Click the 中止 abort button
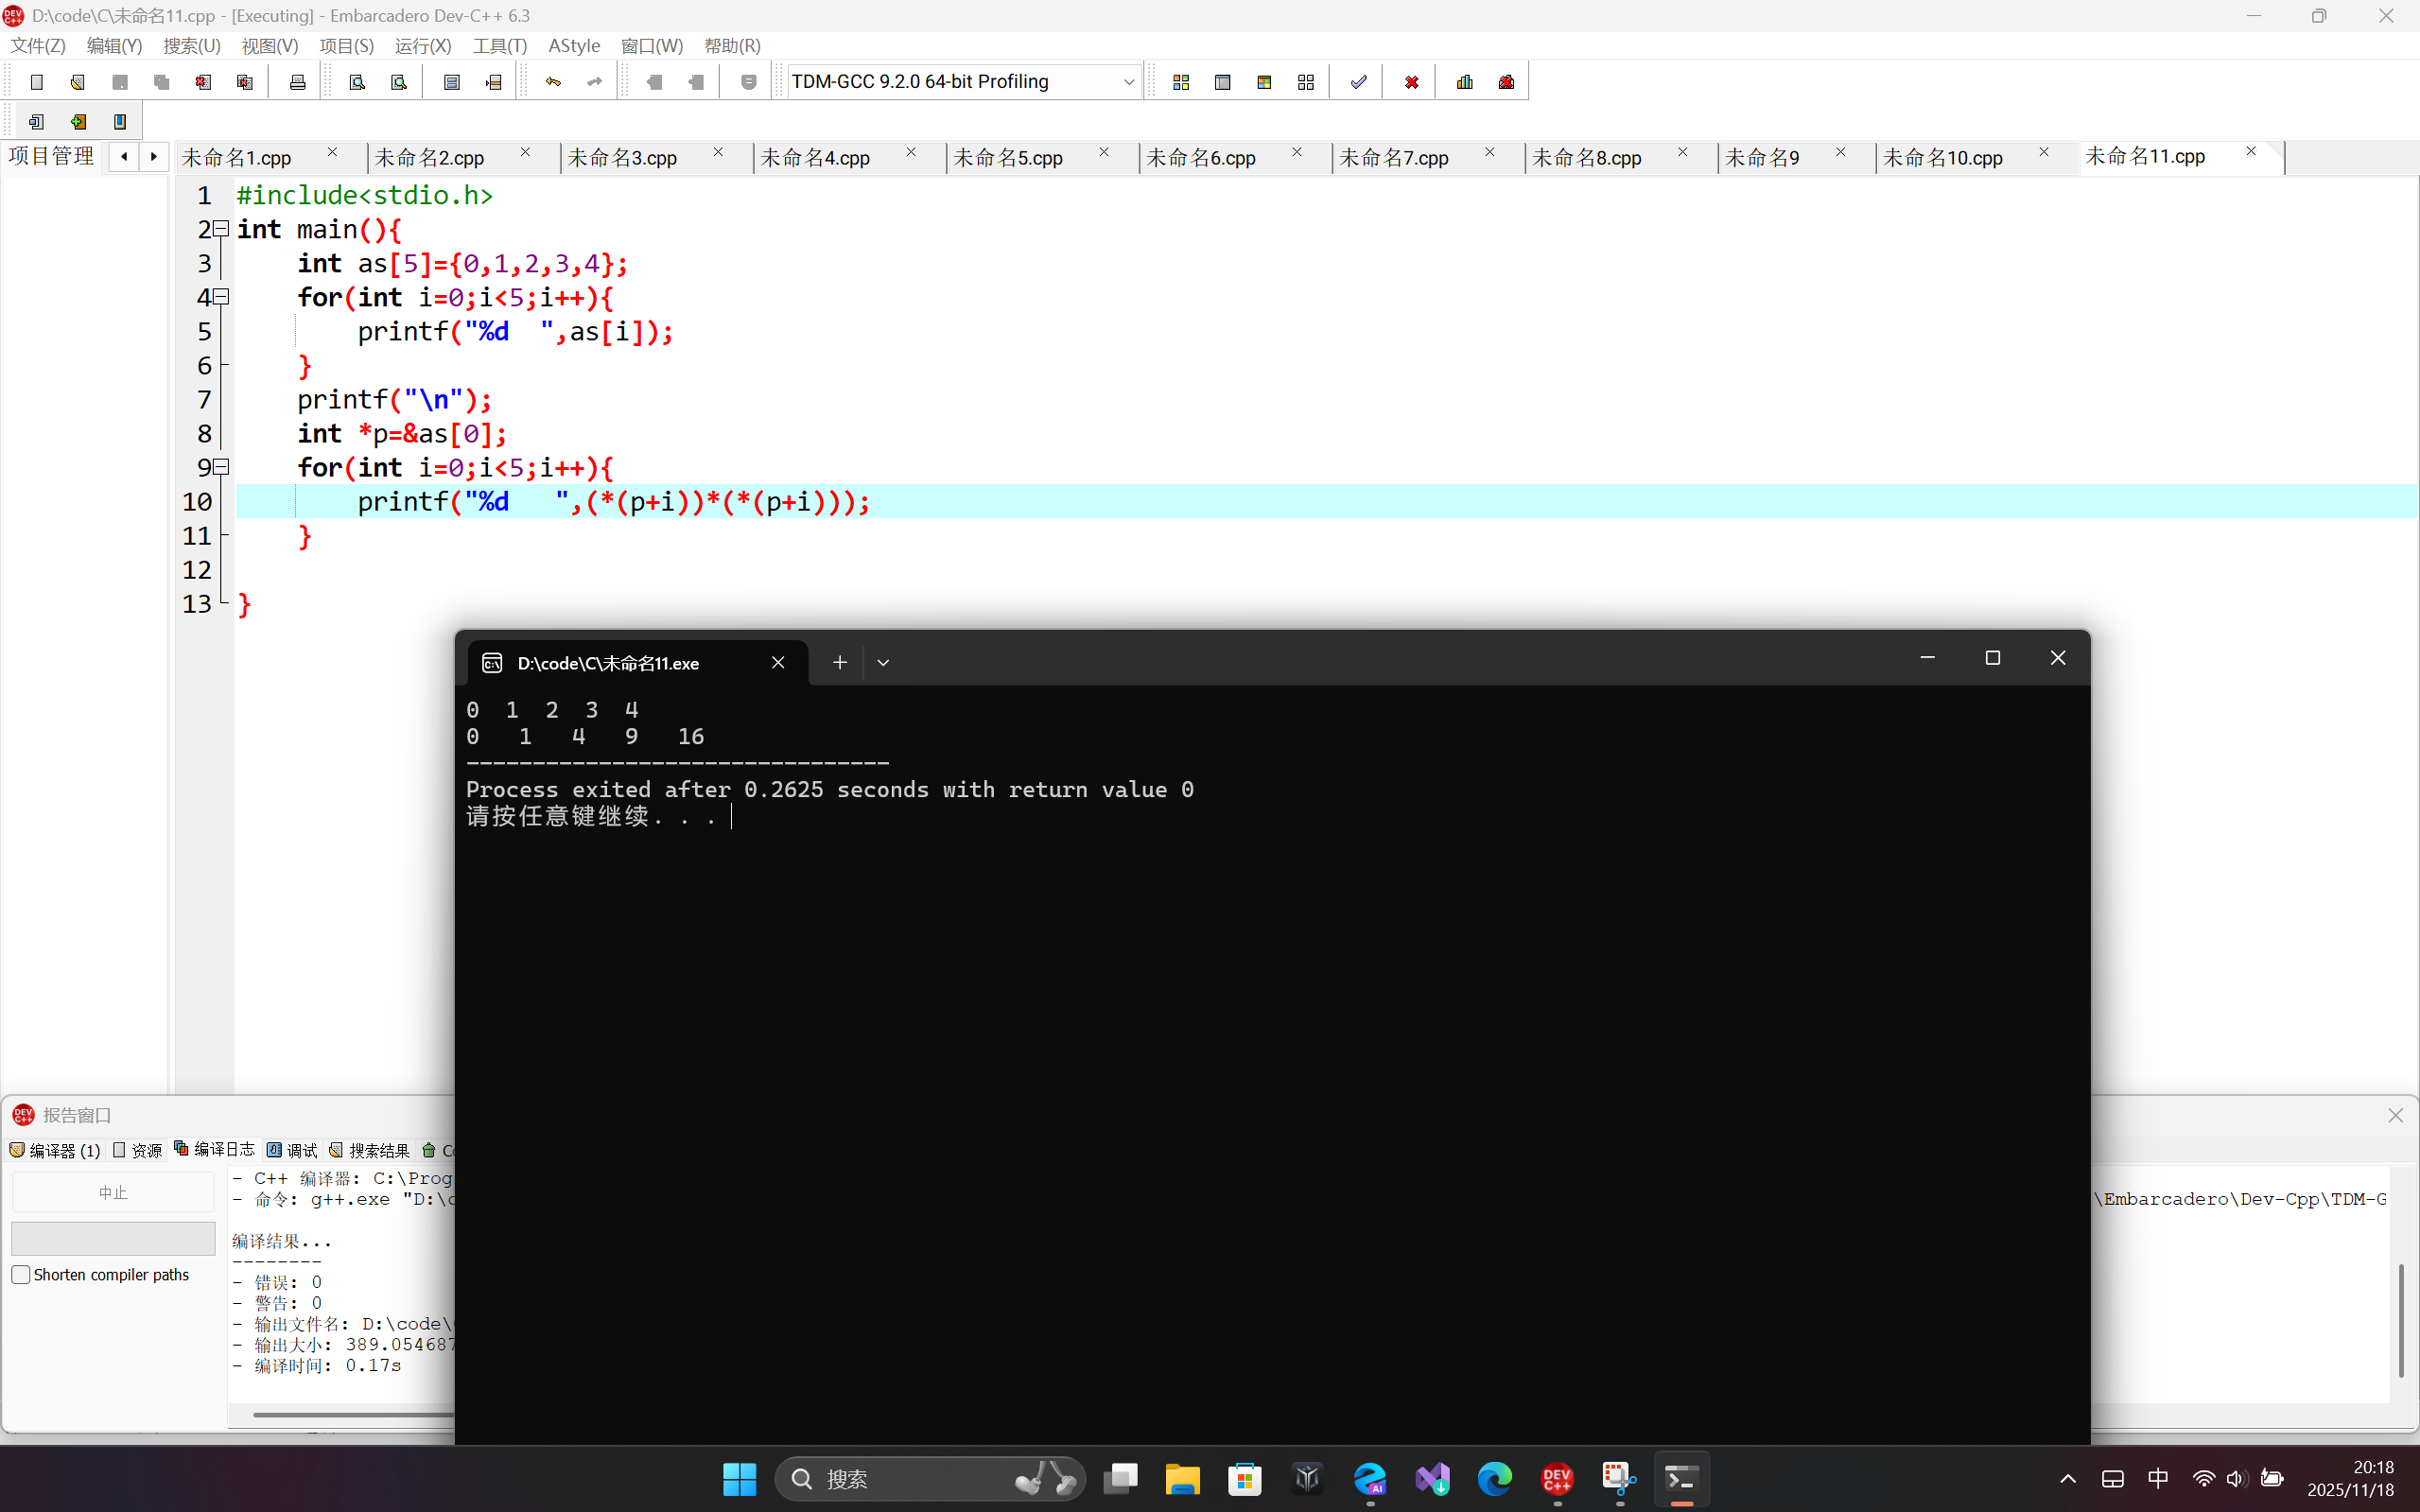This screenshot has width=2420, height=1512. click(113, 1192)
